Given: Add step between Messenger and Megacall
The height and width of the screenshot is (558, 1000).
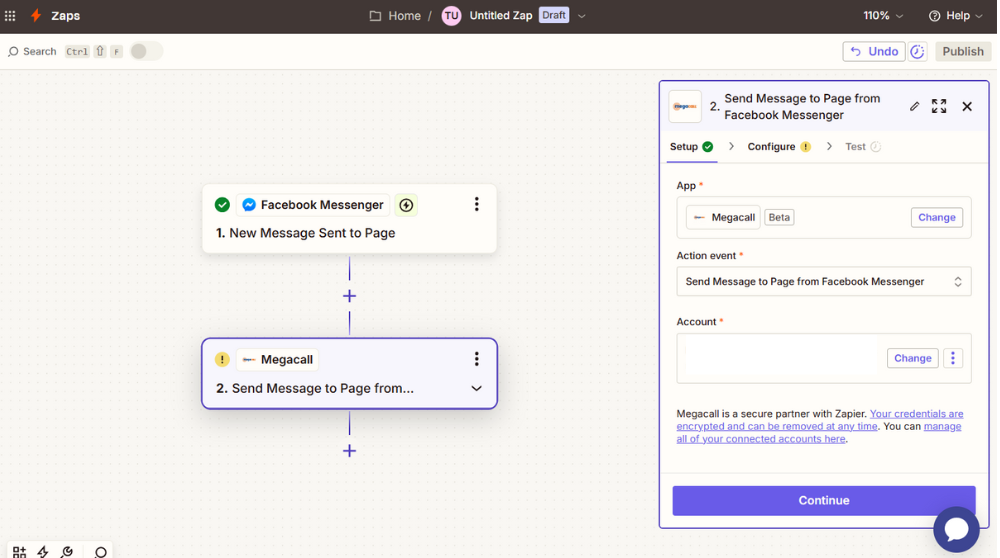Looking at the screenshot, I should coord(349,296).
